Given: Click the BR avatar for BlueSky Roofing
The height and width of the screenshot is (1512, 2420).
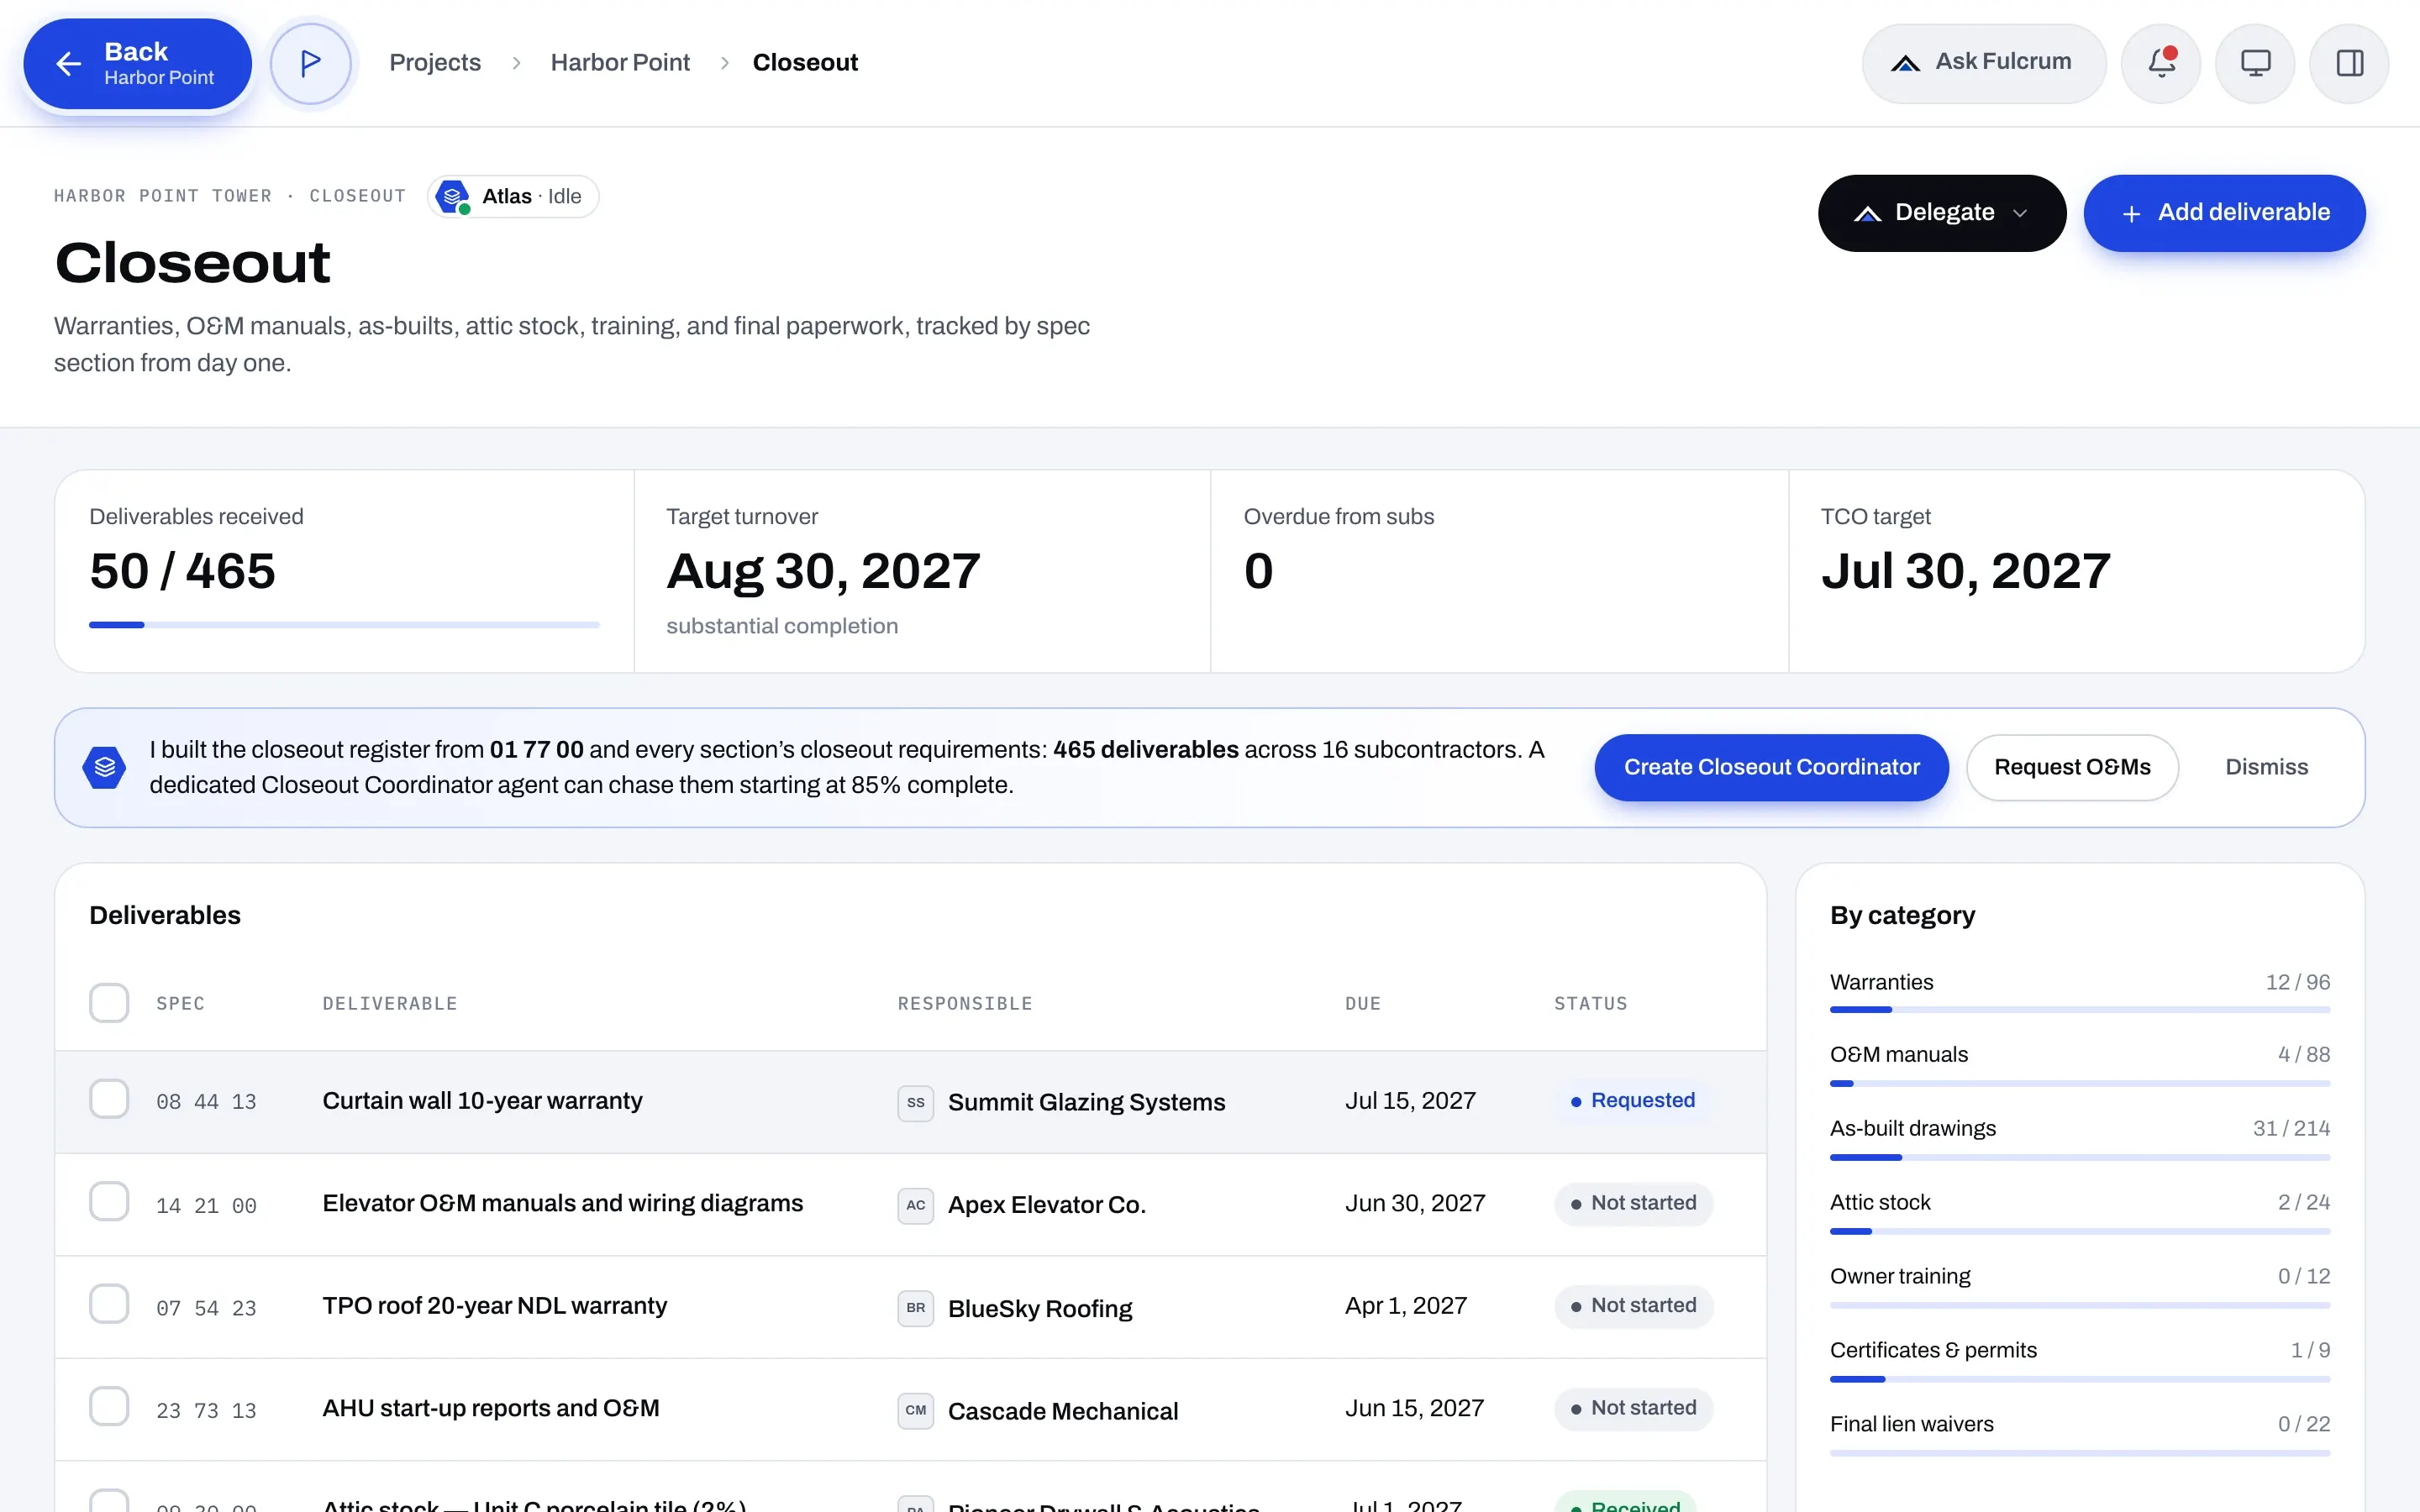Looking at the screenshot, I should pyautogui.click(x=915, y=1308).
